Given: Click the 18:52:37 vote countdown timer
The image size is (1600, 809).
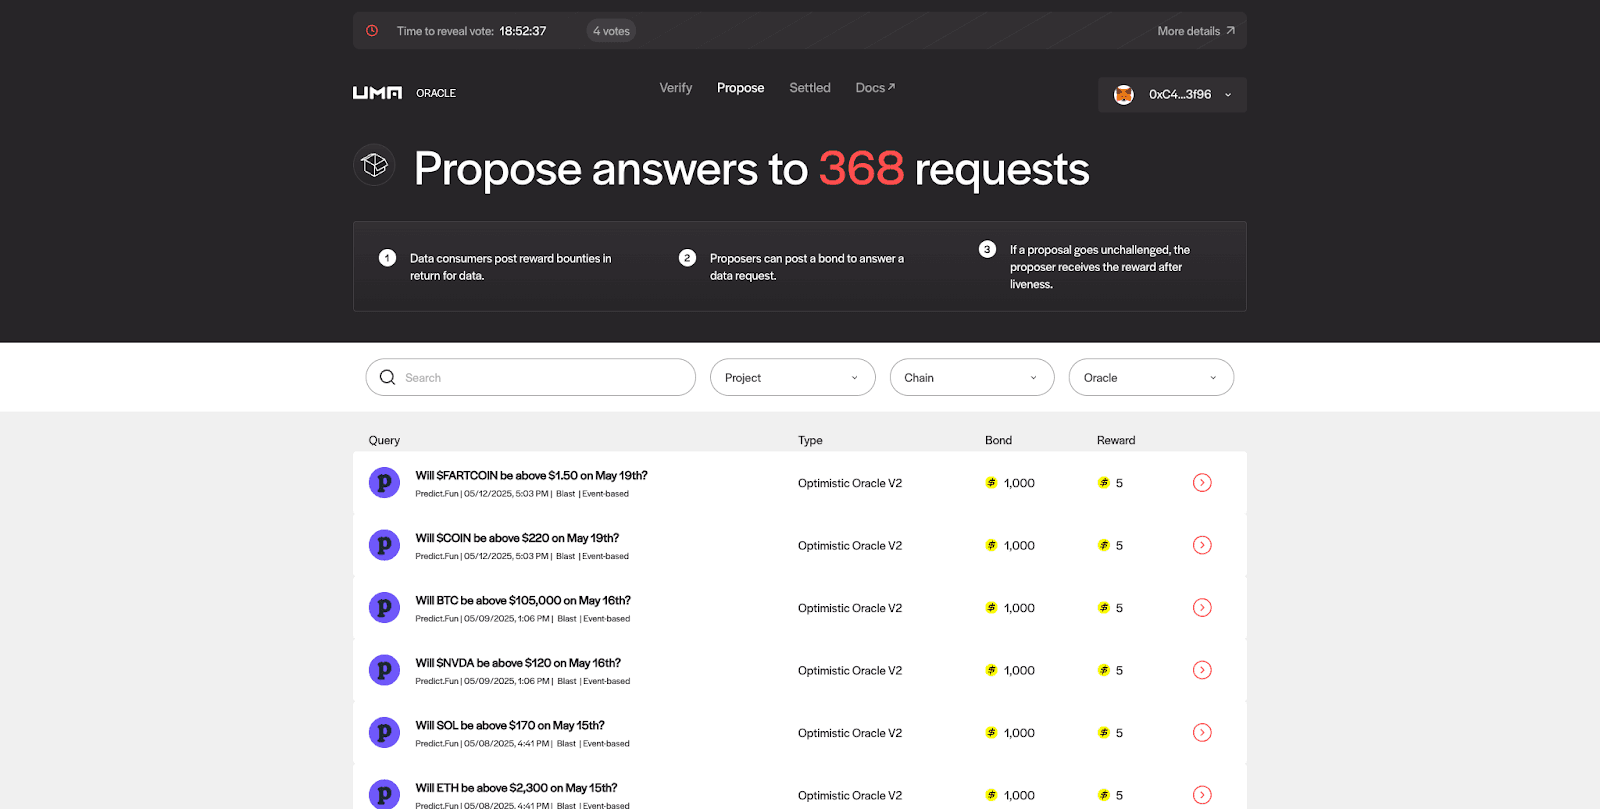Looking at the screenshot, I should click(523, 31).
